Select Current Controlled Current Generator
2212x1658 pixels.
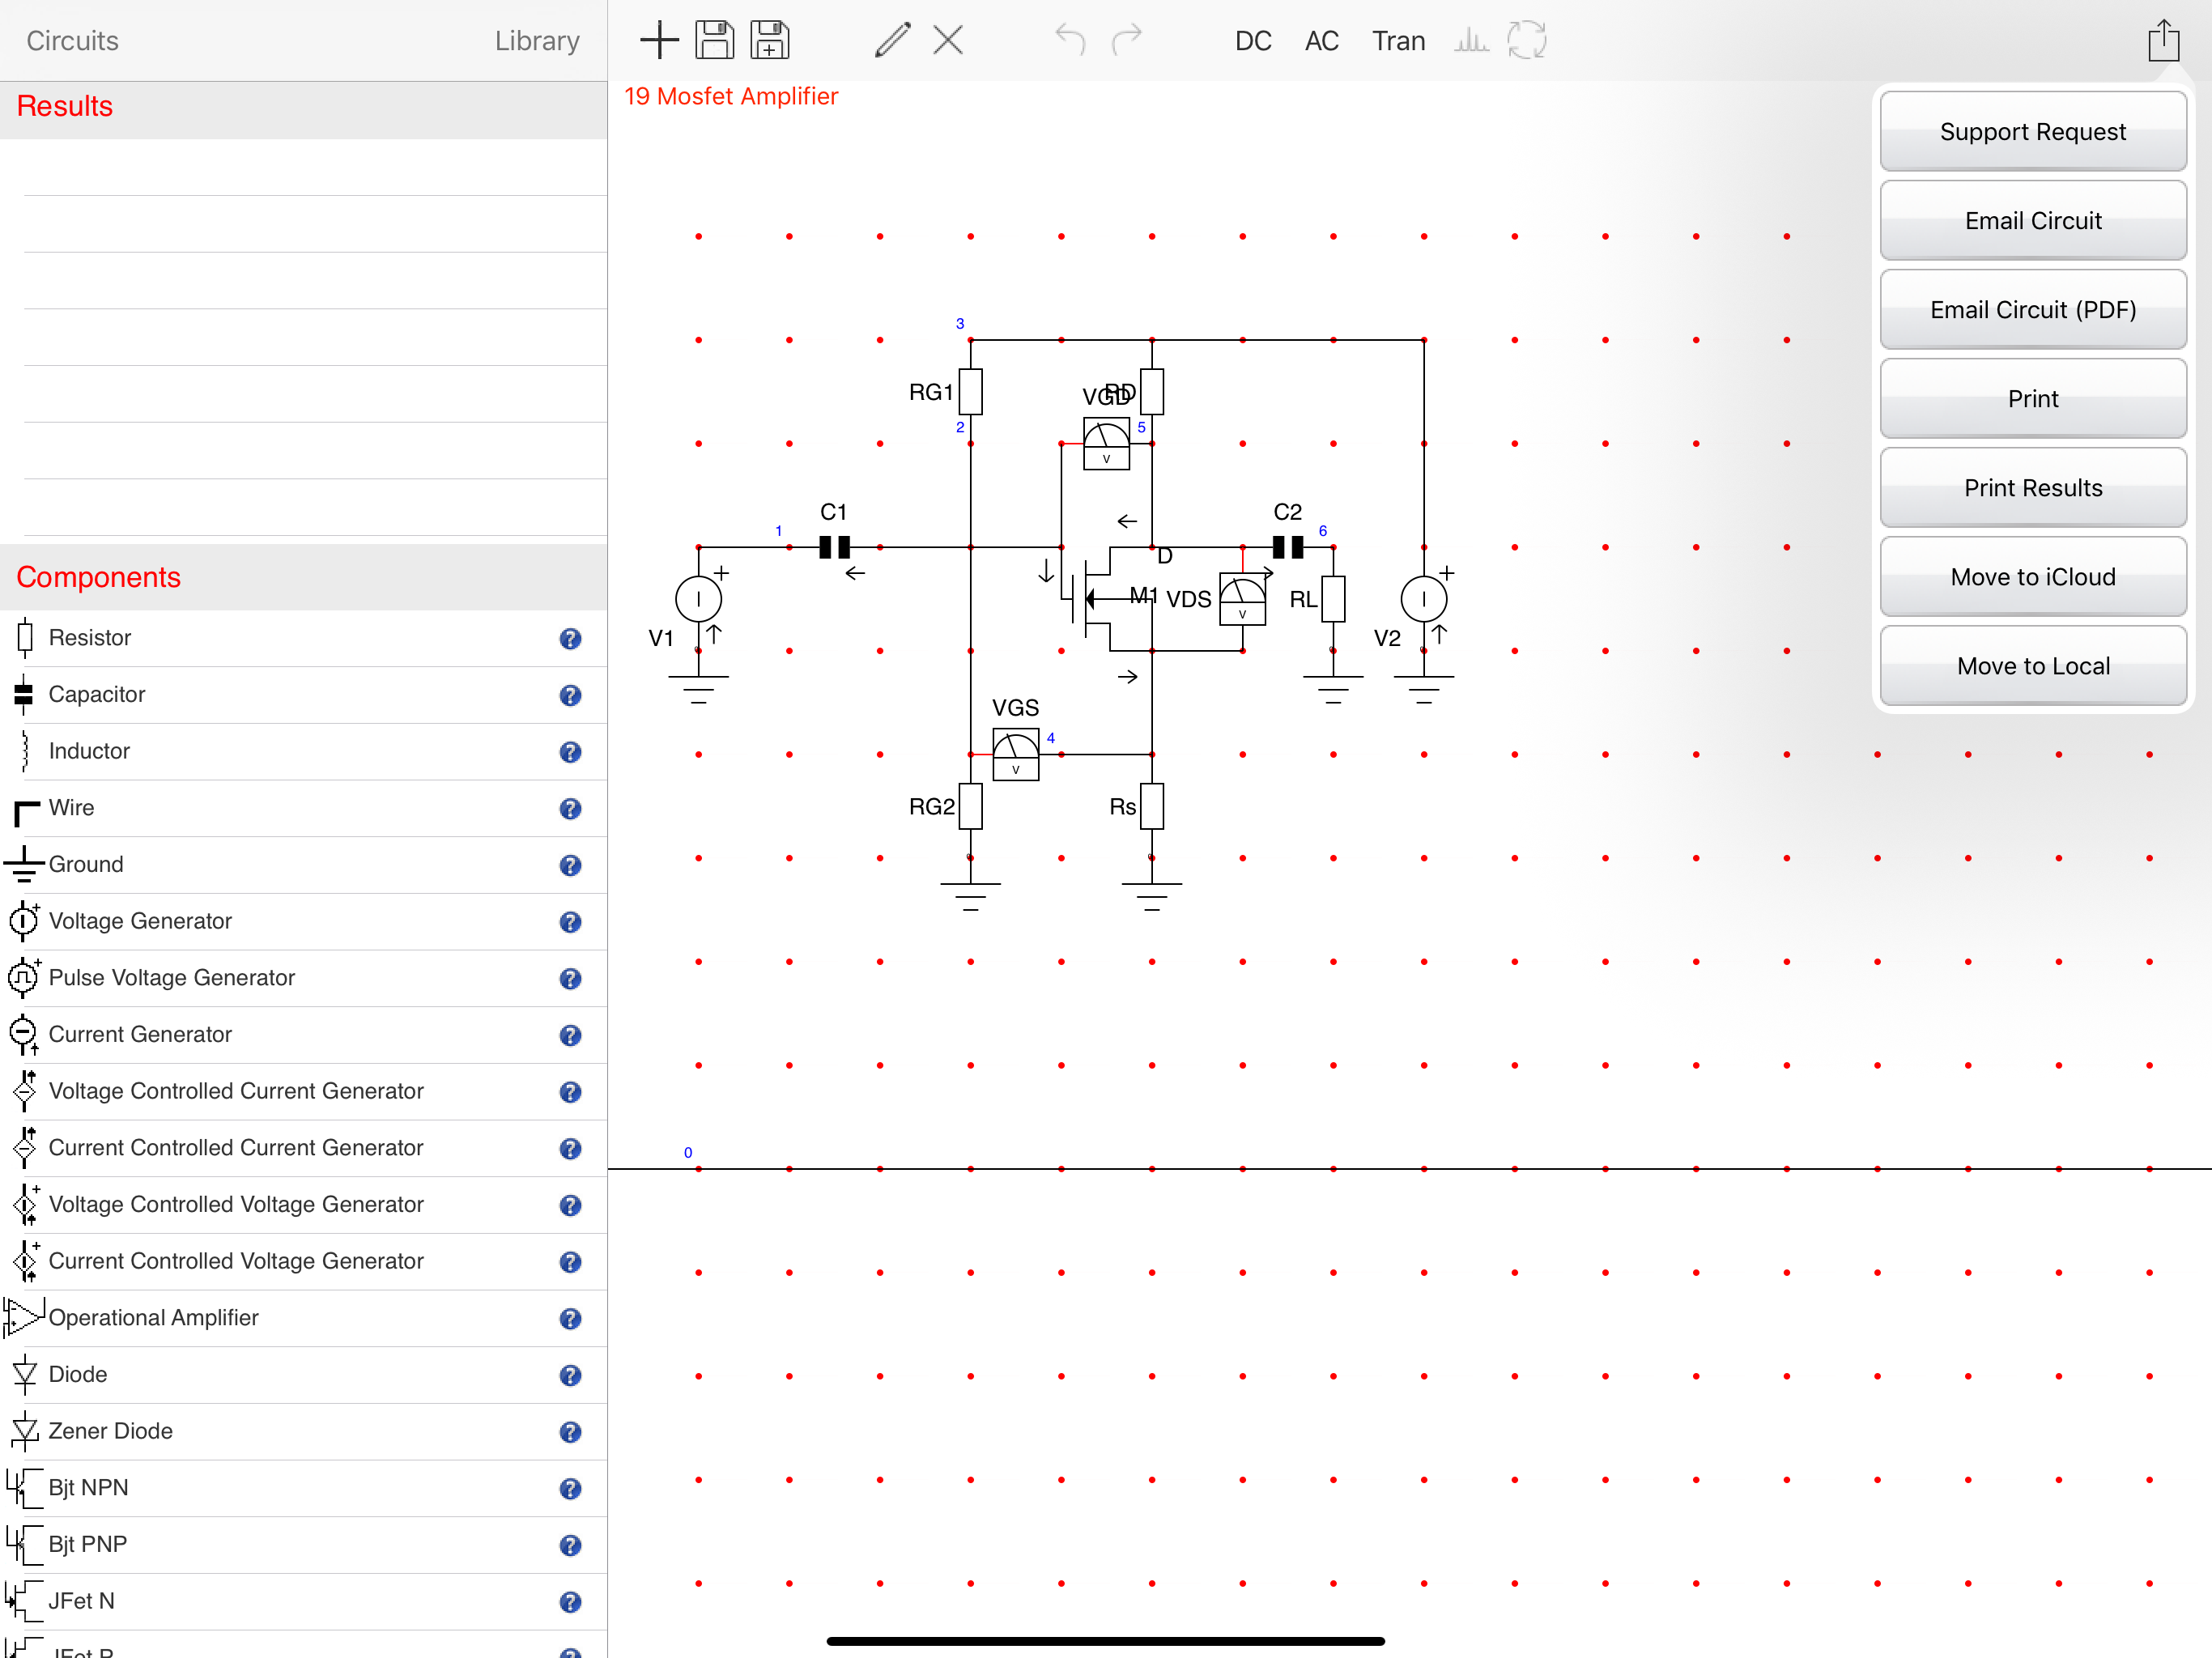(x=303, y=1148)
